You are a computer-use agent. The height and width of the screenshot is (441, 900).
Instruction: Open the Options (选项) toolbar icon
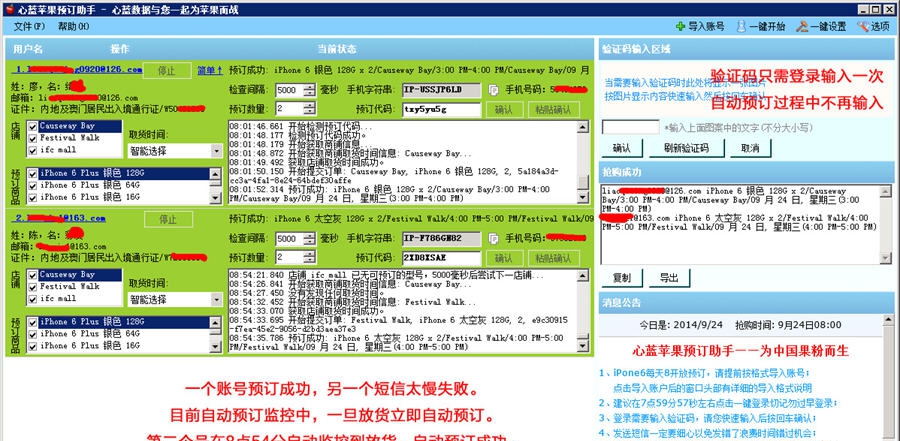(863, 26)
